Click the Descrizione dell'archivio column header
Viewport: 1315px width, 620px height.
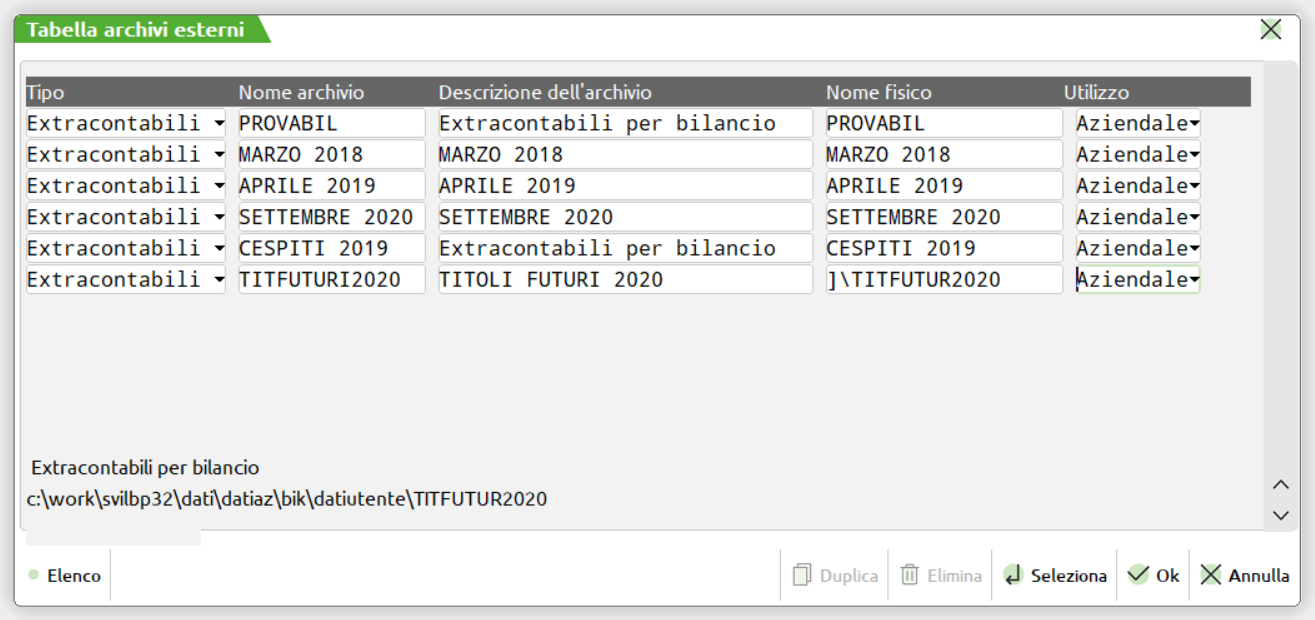pyautogui.click(x=545, y=93)
